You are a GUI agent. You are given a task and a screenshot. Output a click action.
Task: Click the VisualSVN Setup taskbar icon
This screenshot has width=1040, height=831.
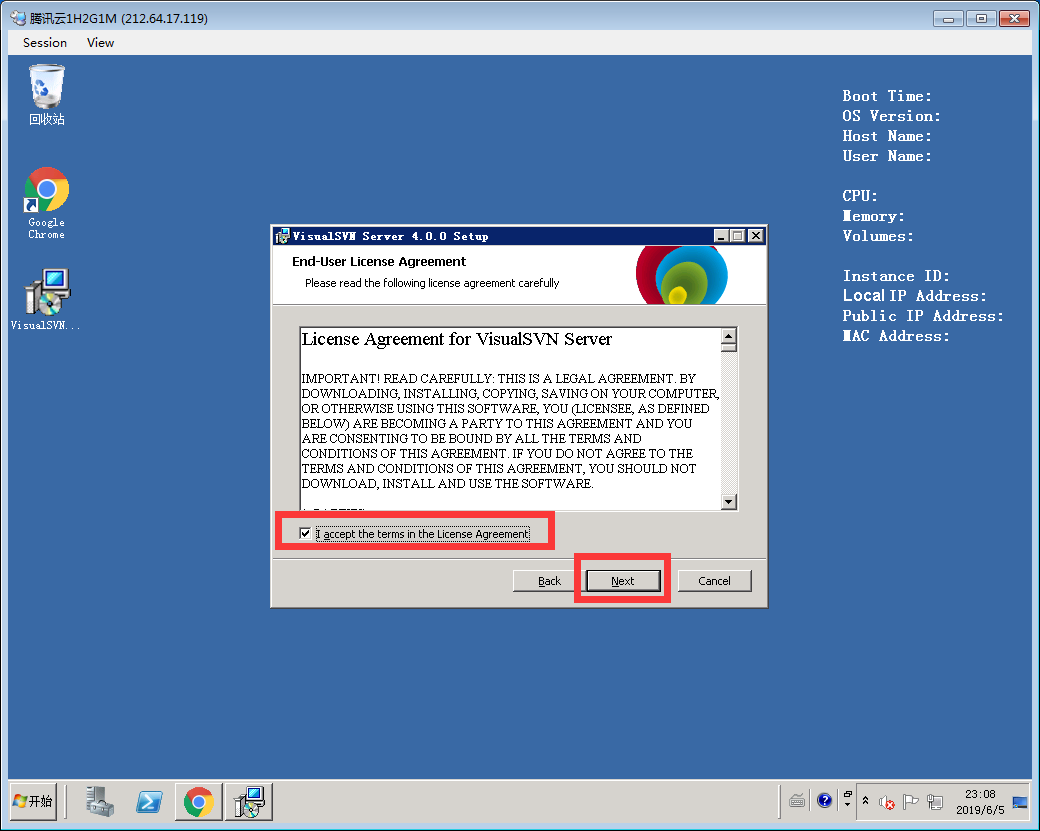(x=248, y=801)
